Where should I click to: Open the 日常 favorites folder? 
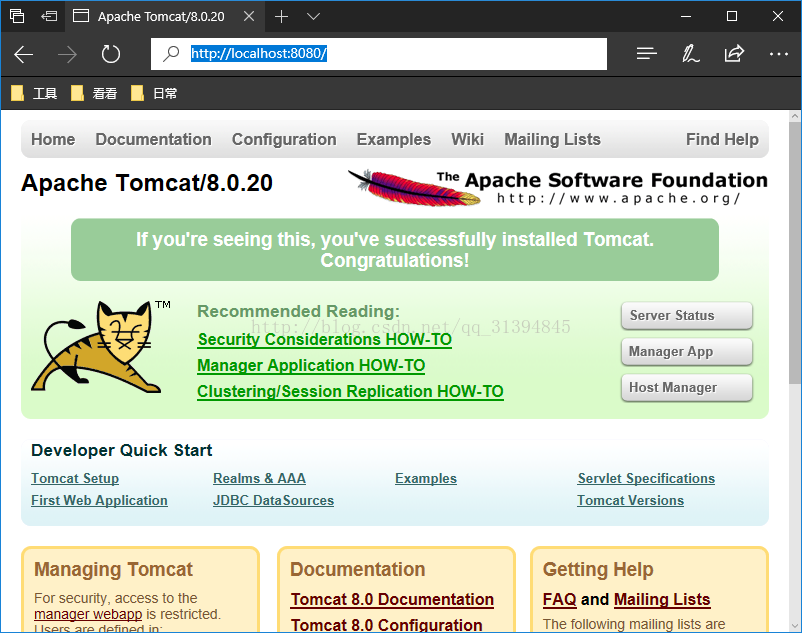click(x=154, y=94)
